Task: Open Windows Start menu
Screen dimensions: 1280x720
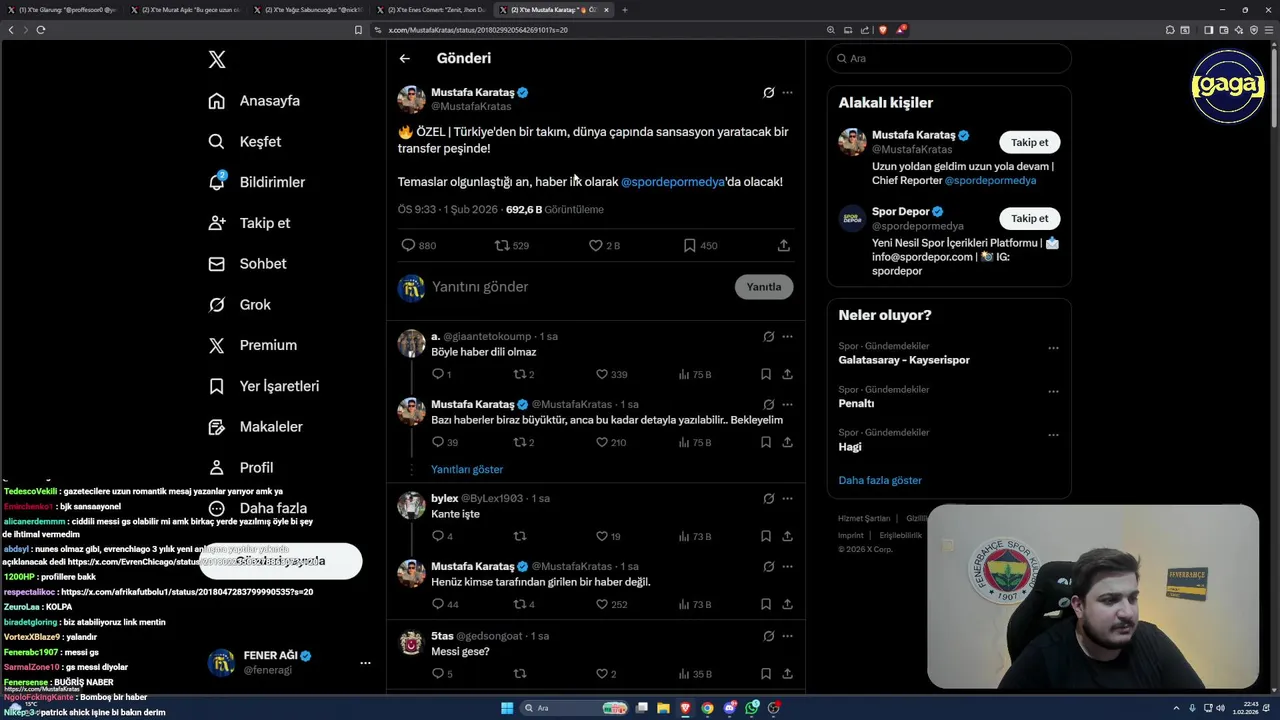Action: point(507,708)
